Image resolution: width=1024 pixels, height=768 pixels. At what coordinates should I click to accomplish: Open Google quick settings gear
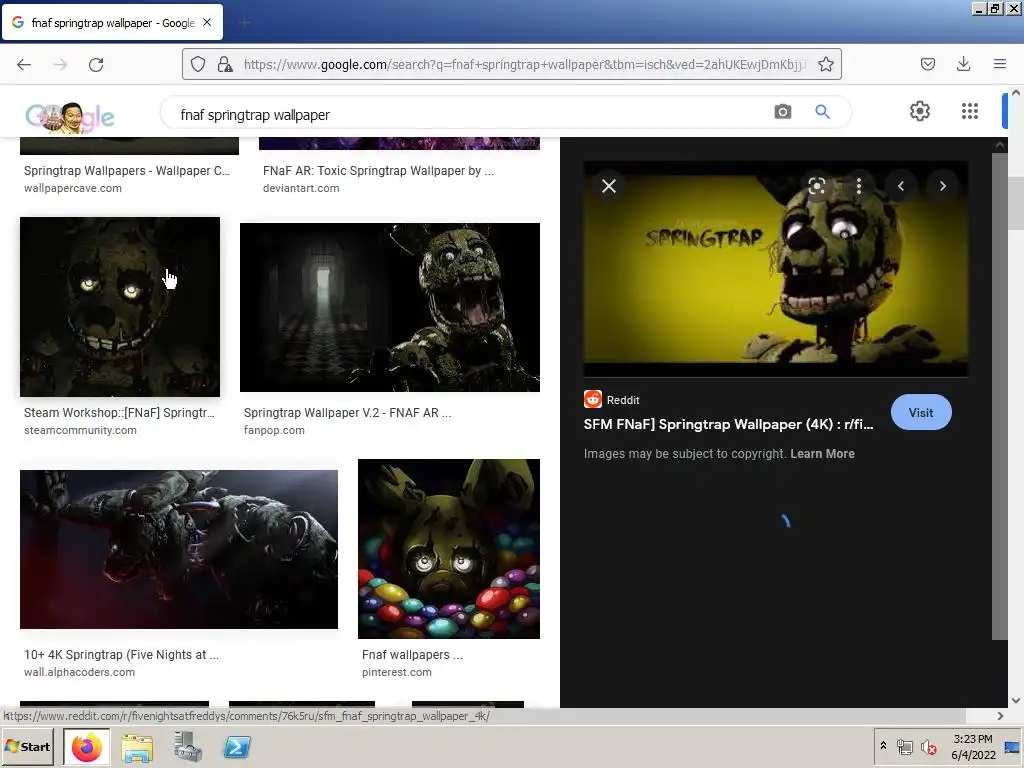[920, 111]
